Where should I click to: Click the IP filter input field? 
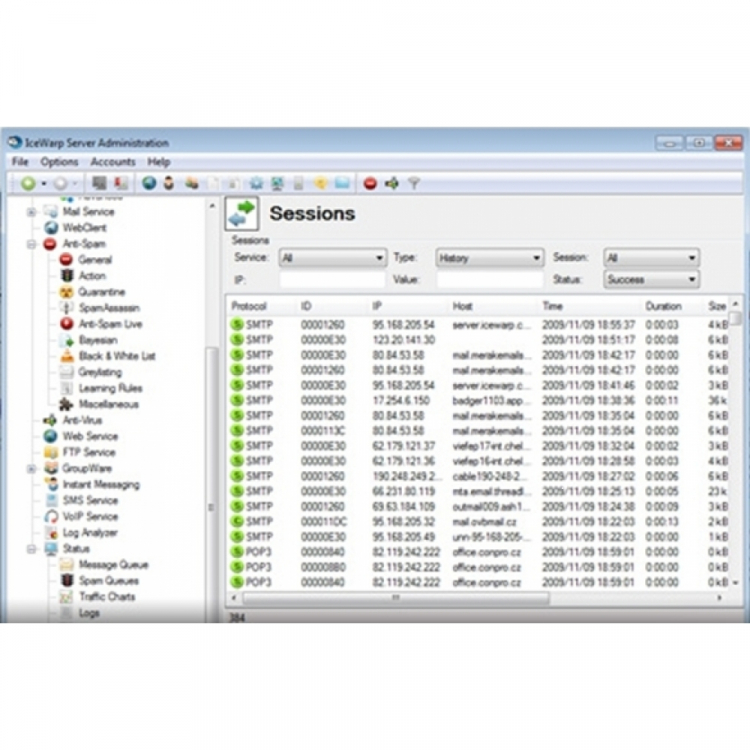tap(332, 279)
